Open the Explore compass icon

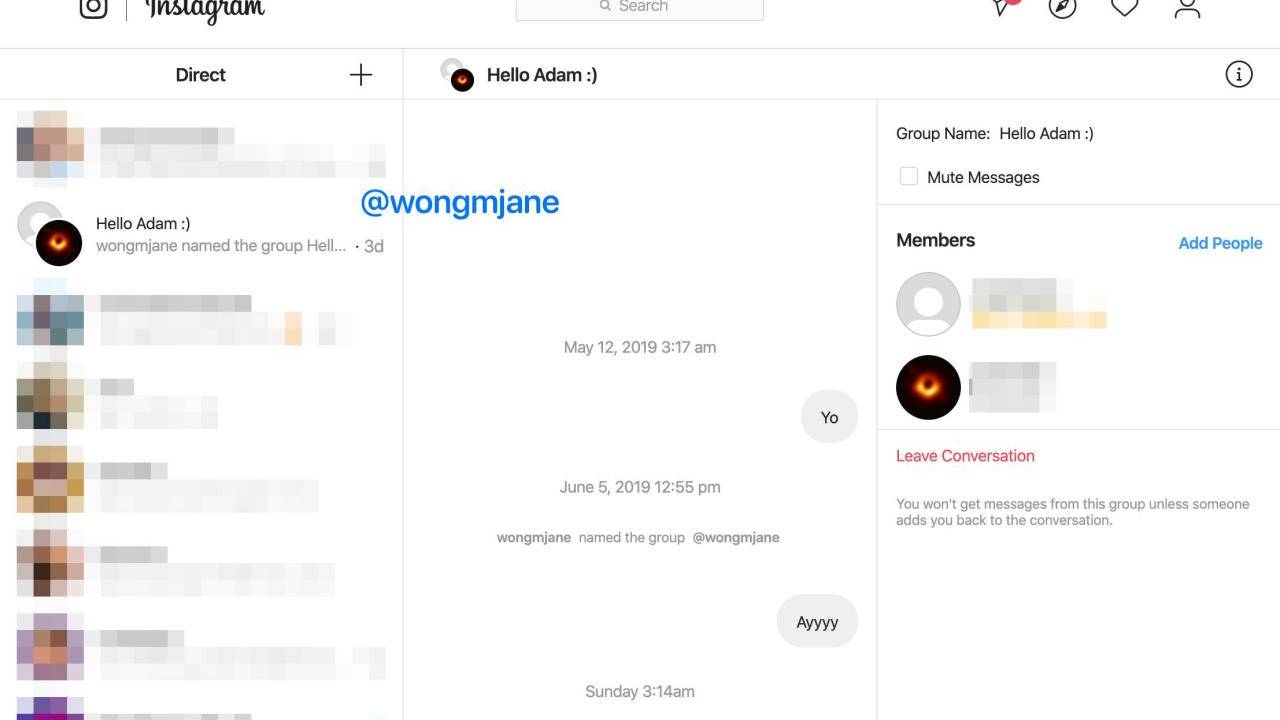tap(1062, 7)
